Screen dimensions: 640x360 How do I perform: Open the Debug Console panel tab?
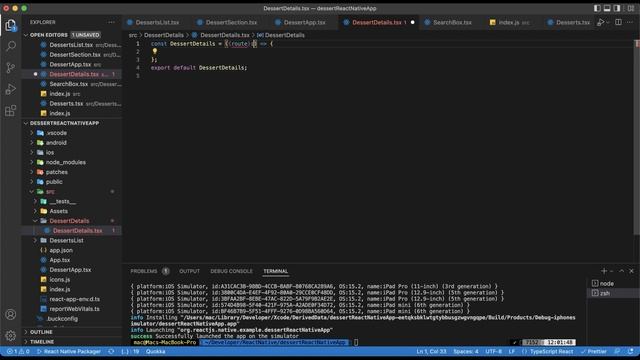pyautogui.click(x=231, y=271)
